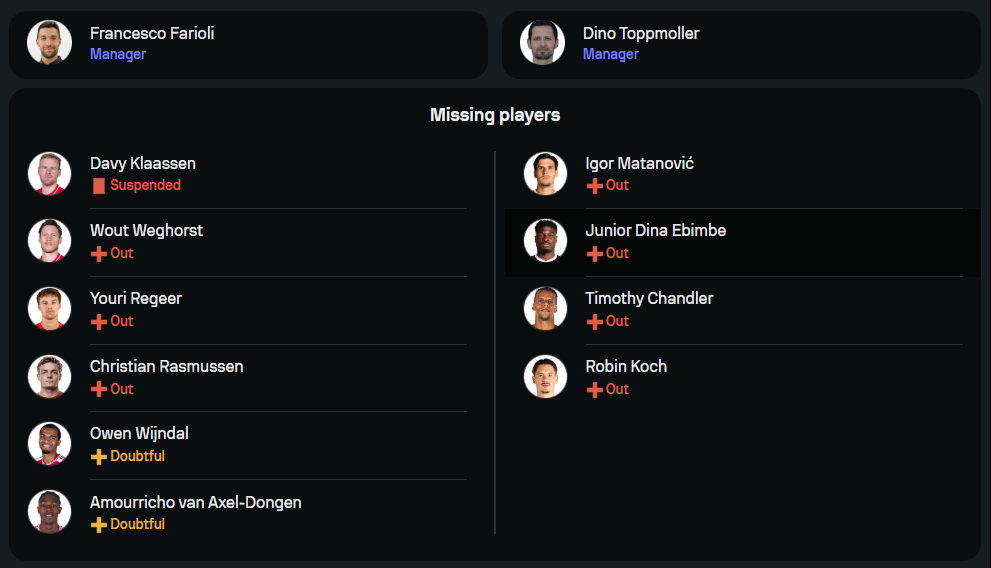The image size is (991, 568).
Task: Click Junior Dina Ebimbe's player avatar
Action: point(545,240)
